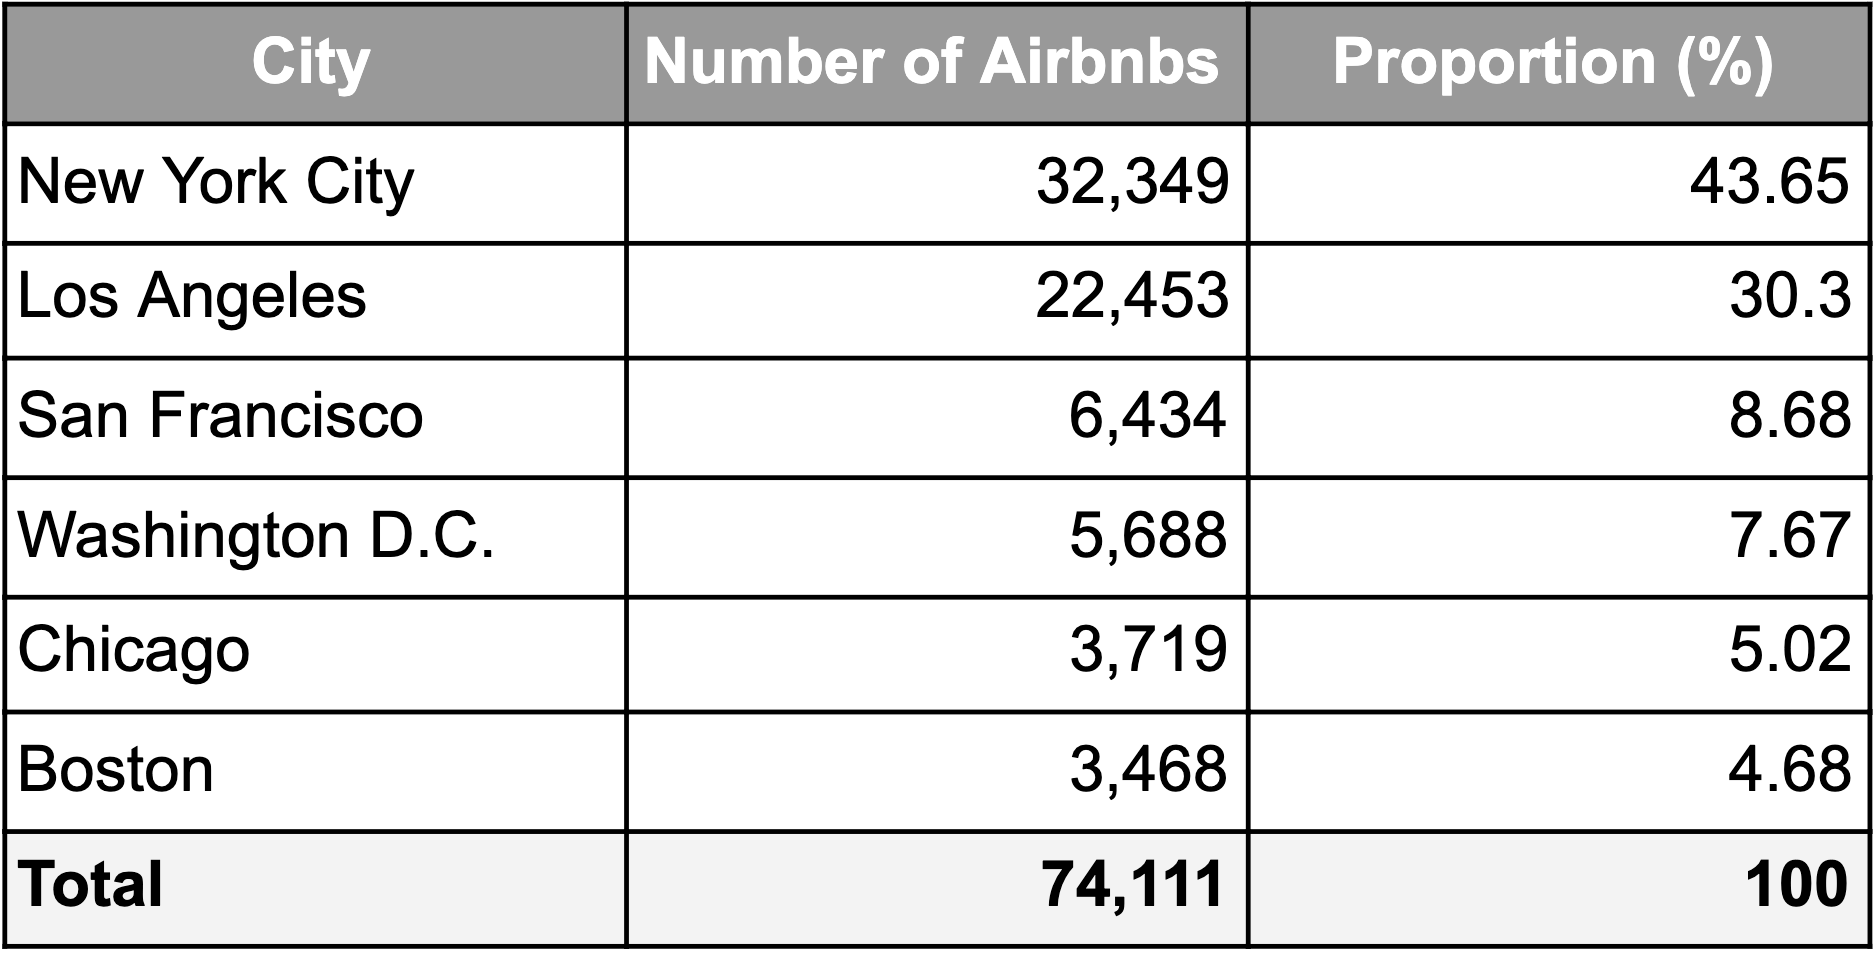The height and width of the screenshot is (954, 1874).
Task: Click the Number of Airbnbs header
Action: tap(932, 63)
